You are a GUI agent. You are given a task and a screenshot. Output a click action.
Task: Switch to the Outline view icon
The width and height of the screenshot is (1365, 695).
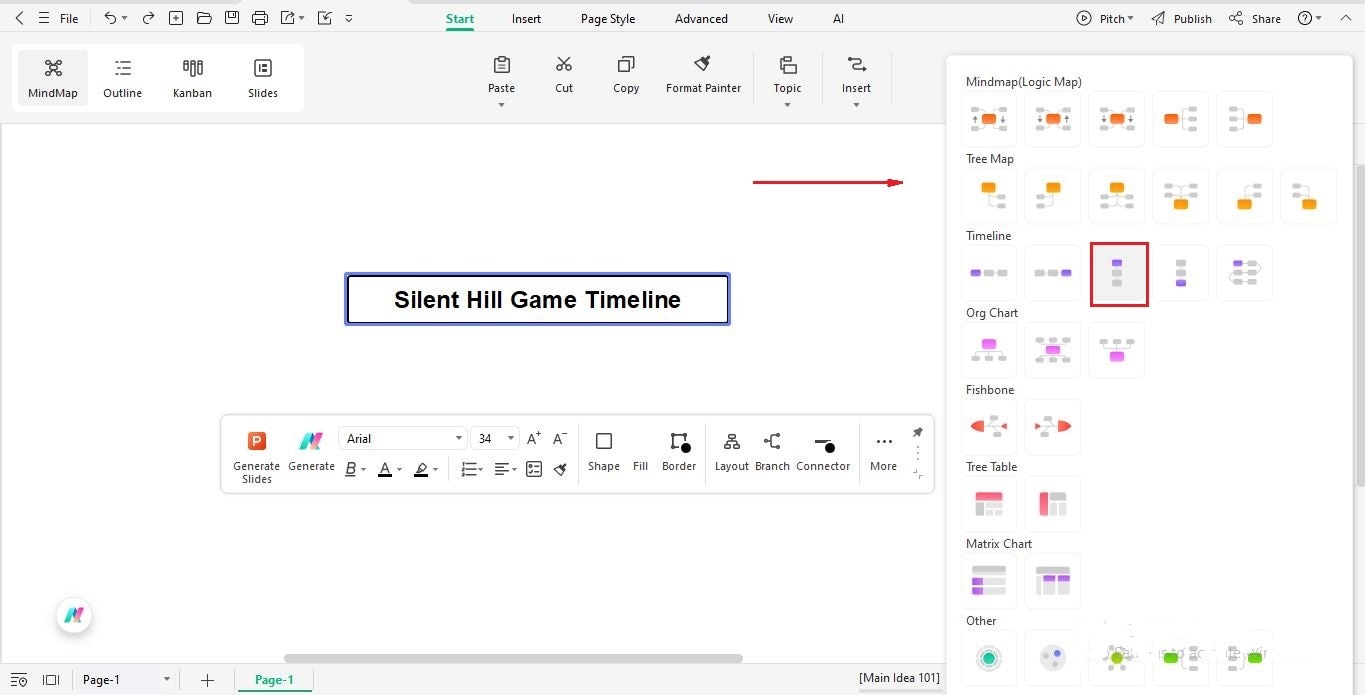pyautogui.click(x=122, y=77)
